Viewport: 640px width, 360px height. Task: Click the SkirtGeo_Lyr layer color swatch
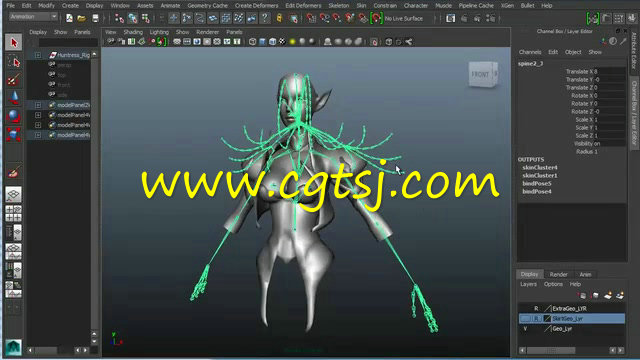(547, 318)
